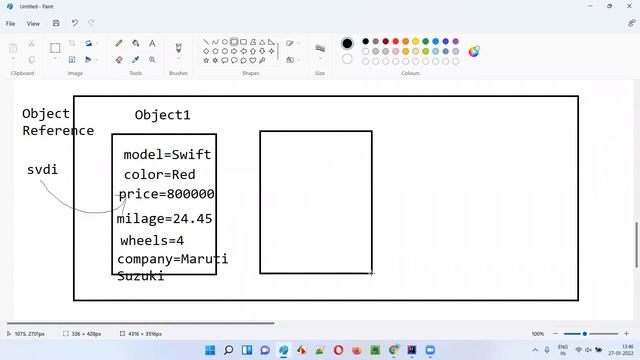Choose the Line shape
The width and height of the screenshot is (640, 360).
(206, 42)
